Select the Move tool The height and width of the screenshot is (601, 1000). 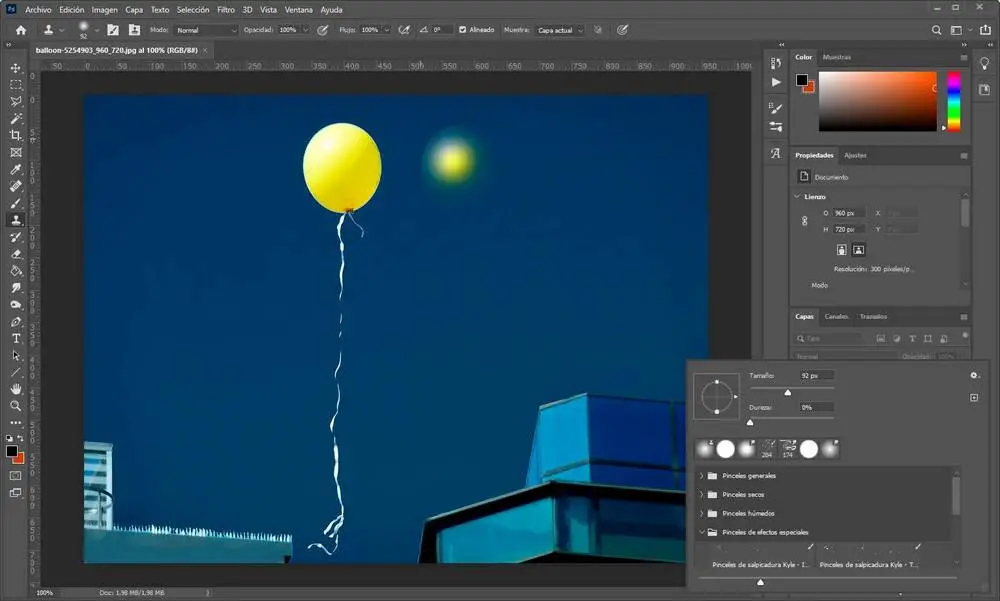point(16,68)
